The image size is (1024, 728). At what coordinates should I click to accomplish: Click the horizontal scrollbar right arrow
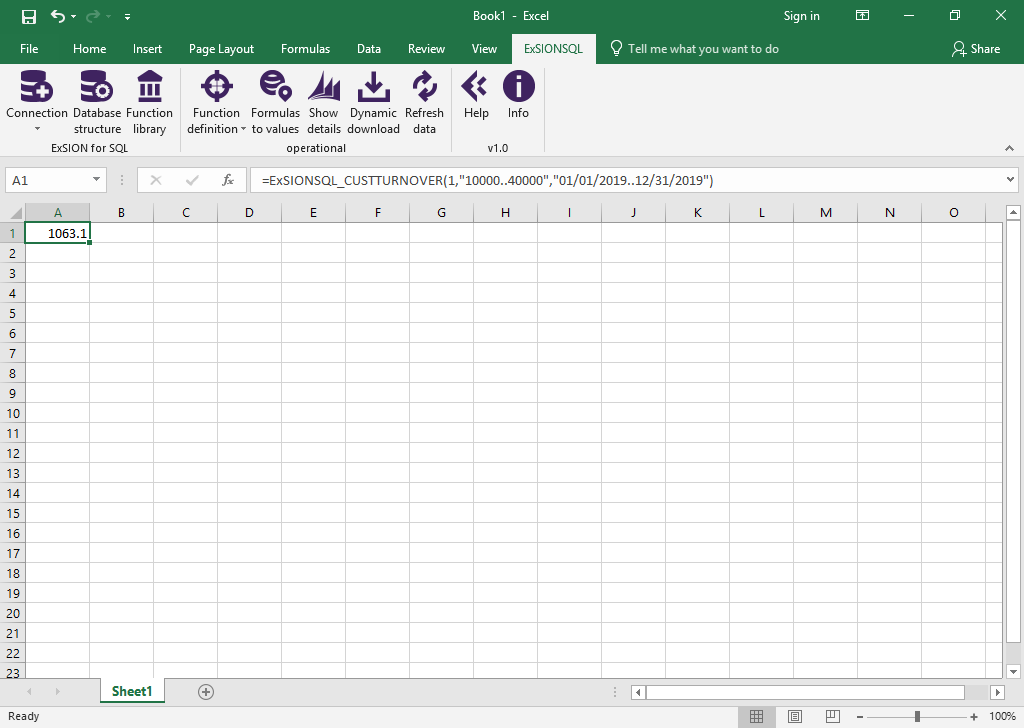(x=997, y=692)
